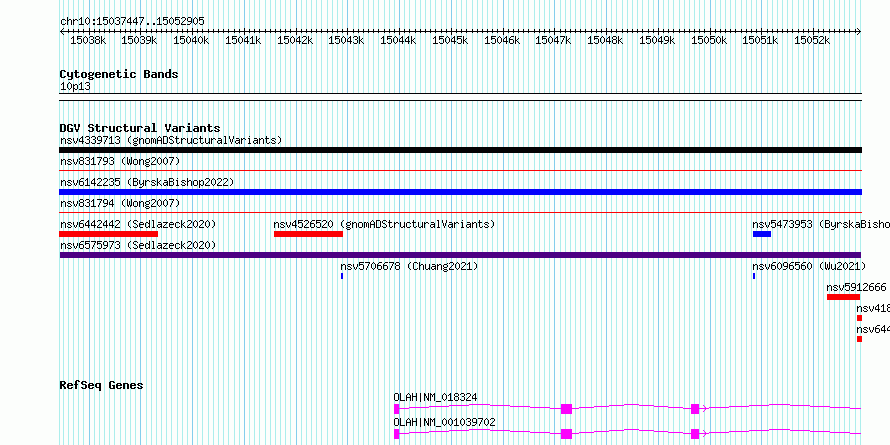
Task: Click the third exon of OLAH|NM_018324
Action: pos(695,409)
